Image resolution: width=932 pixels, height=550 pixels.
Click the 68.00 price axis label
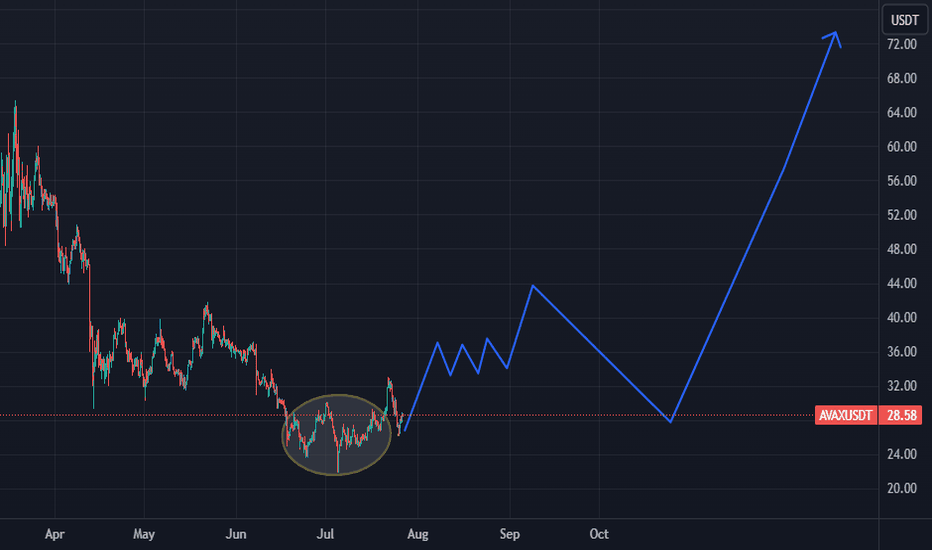pyautogui.click(x=902, y=78)
